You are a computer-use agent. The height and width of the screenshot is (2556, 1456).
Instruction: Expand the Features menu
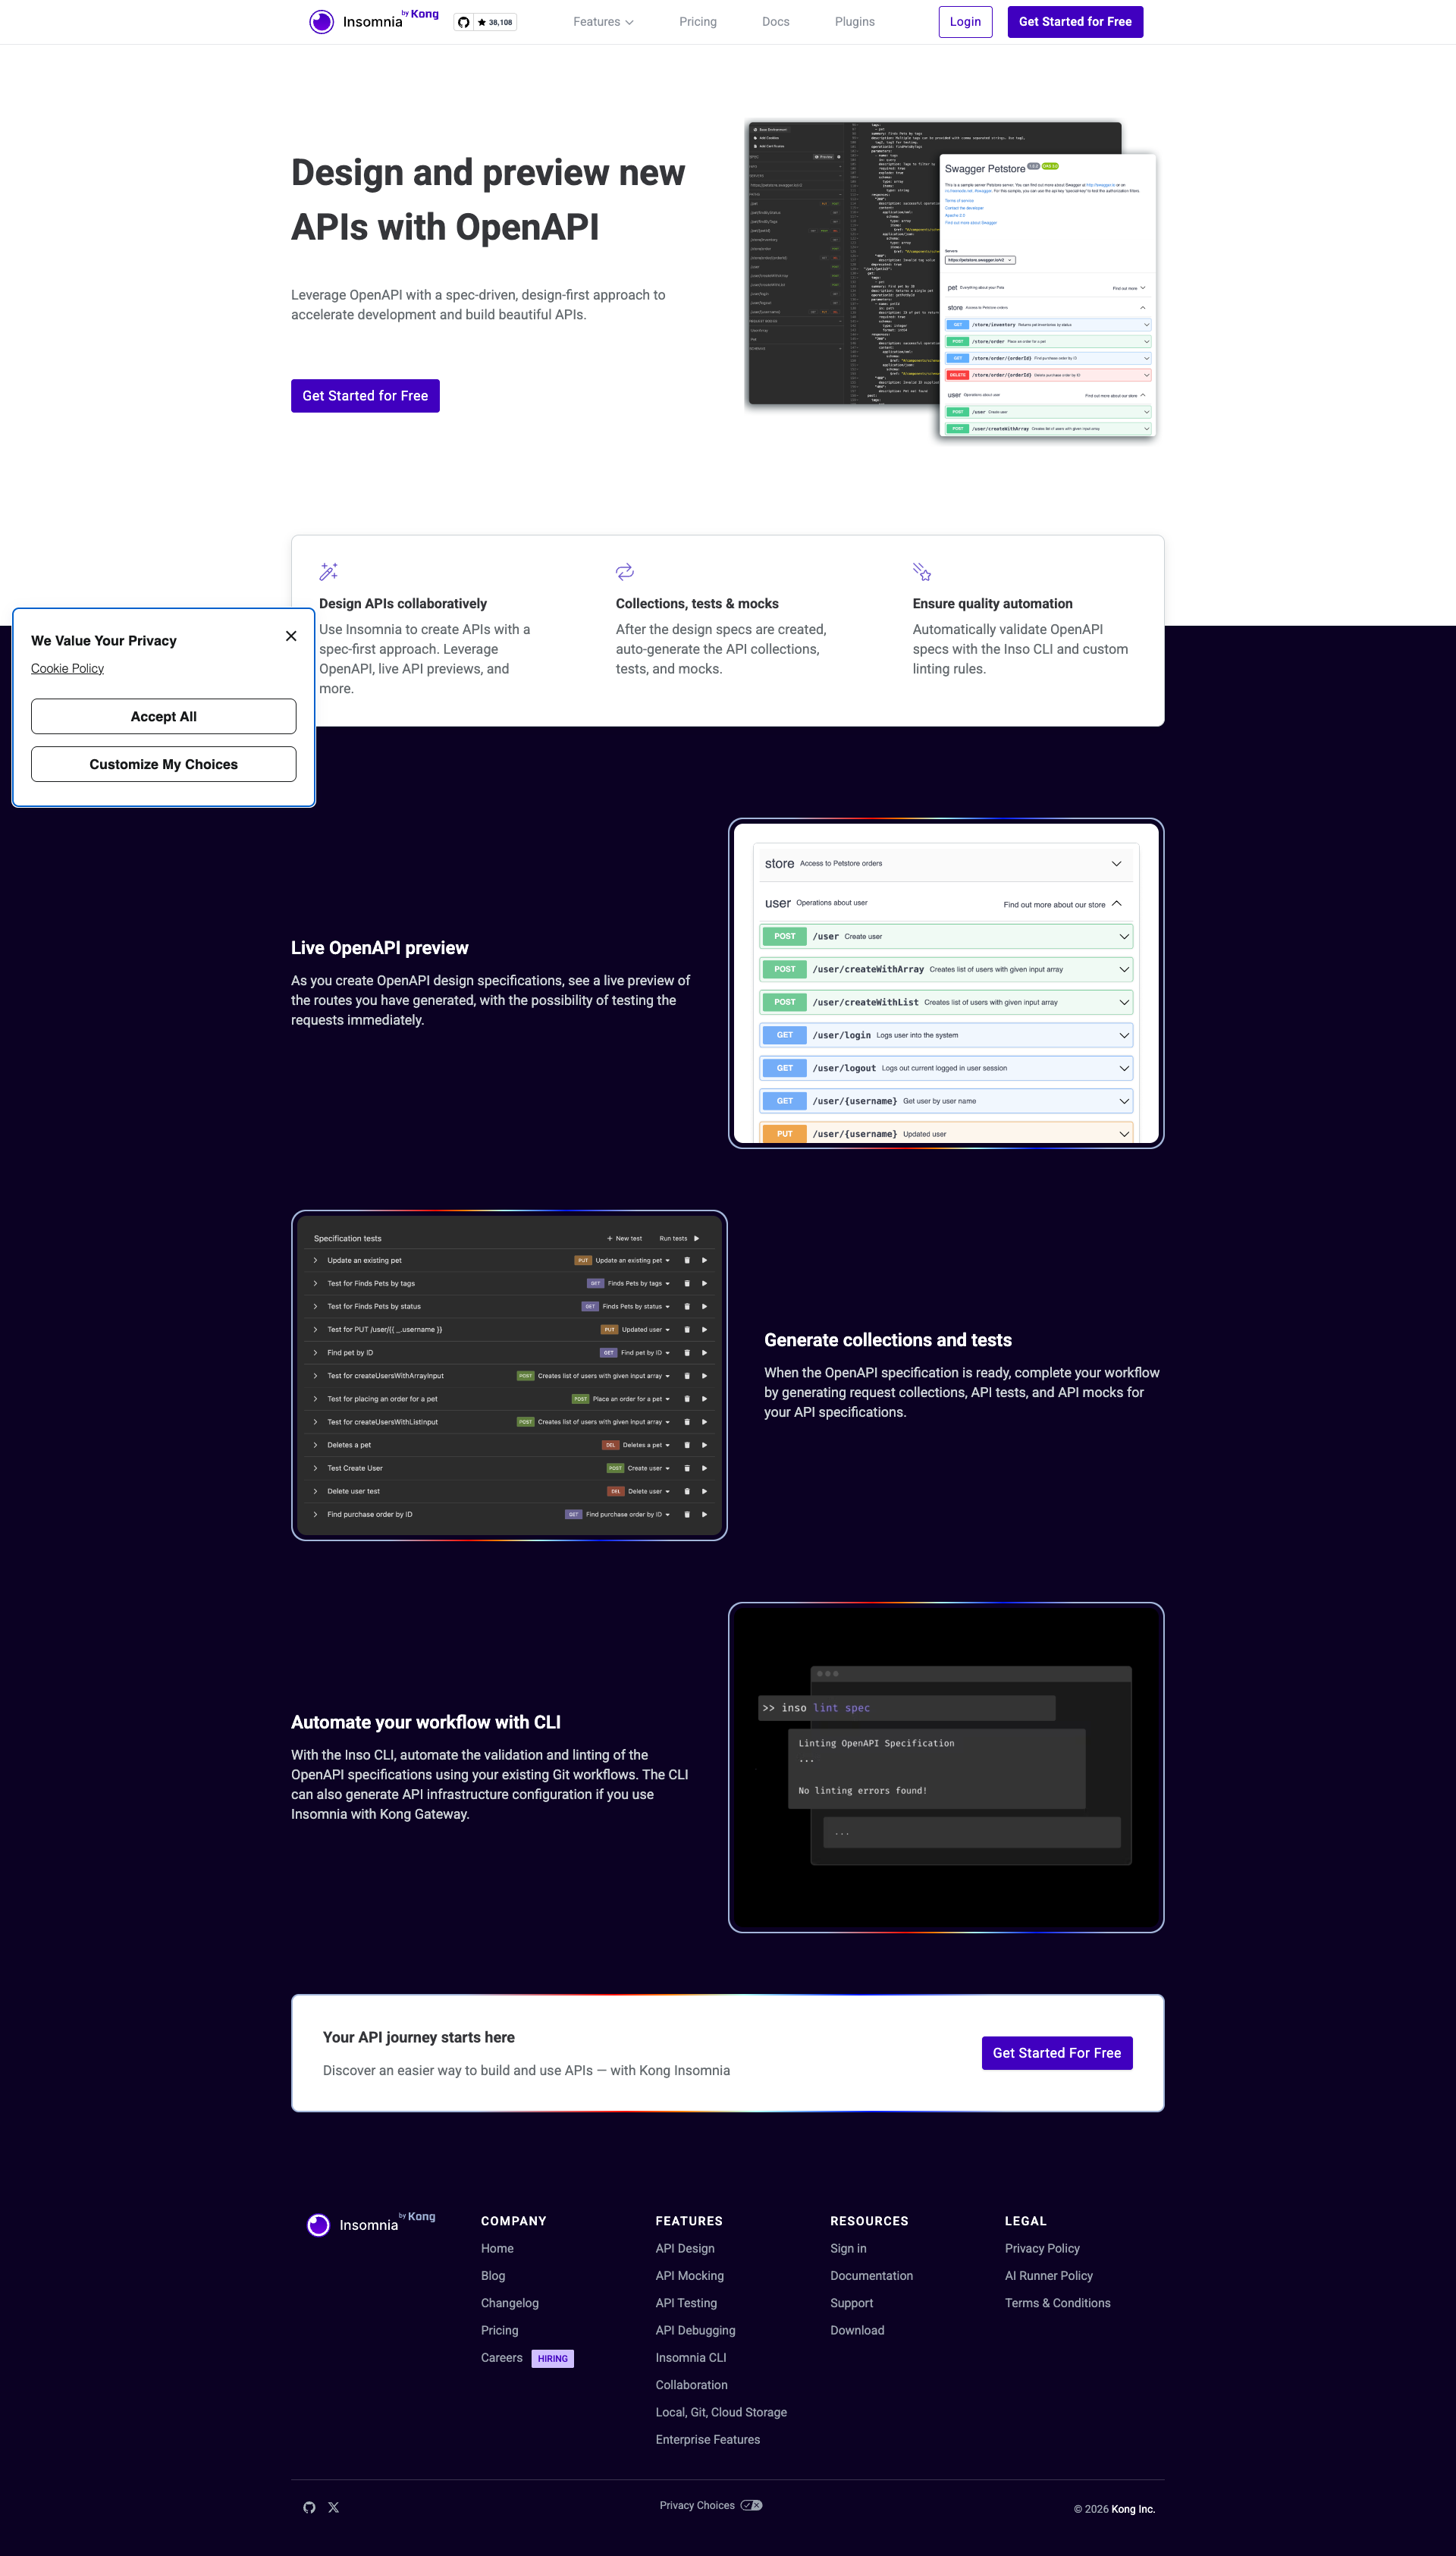[x=603, y=22]
